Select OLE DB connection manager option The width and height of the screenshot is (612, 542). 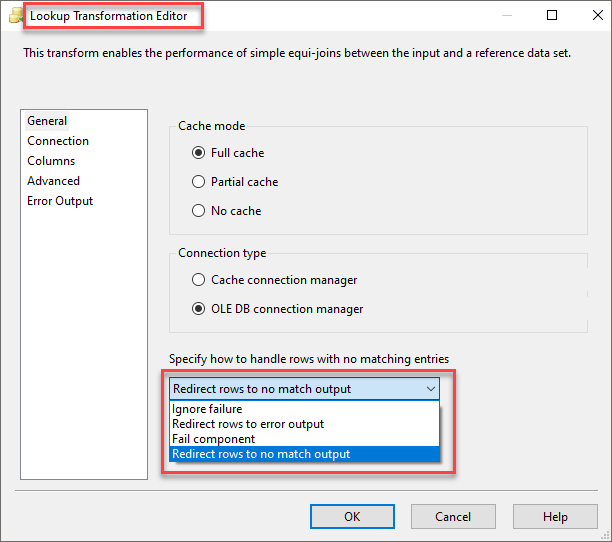pos(198,309)
